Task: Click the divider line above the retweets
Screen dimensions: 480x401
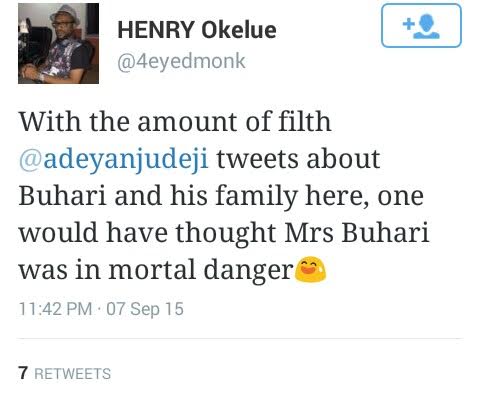Action: (240, 339)
